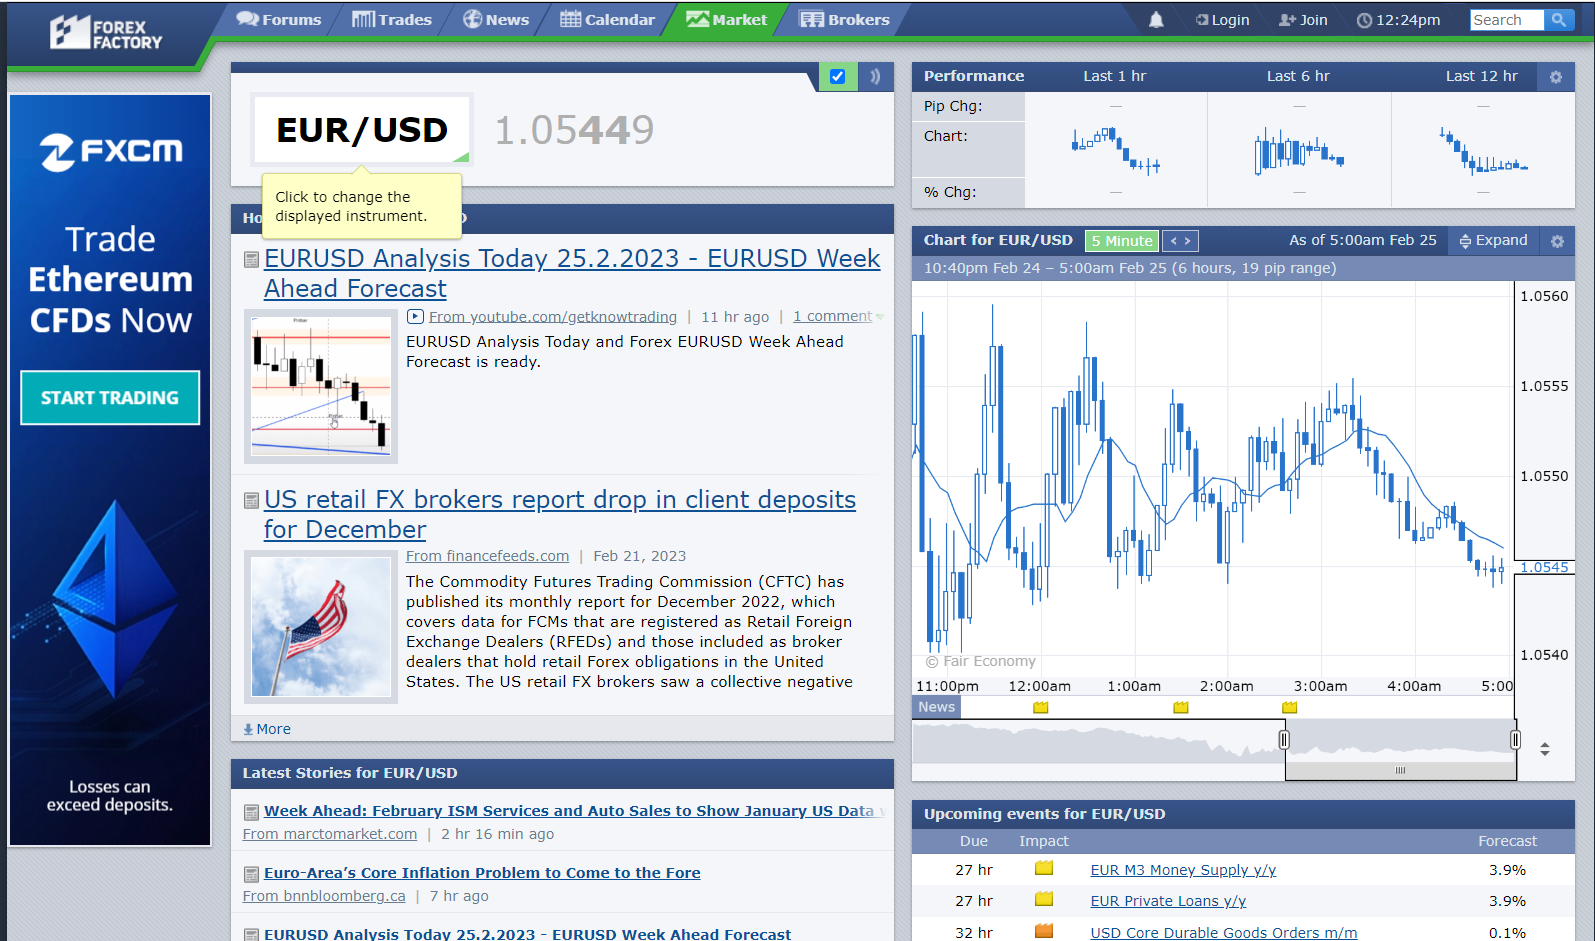Viewport: 1595px width, 941px height.
Task: Open the 5 Minute timeframe dropdown
Action: coord(1121,241)
